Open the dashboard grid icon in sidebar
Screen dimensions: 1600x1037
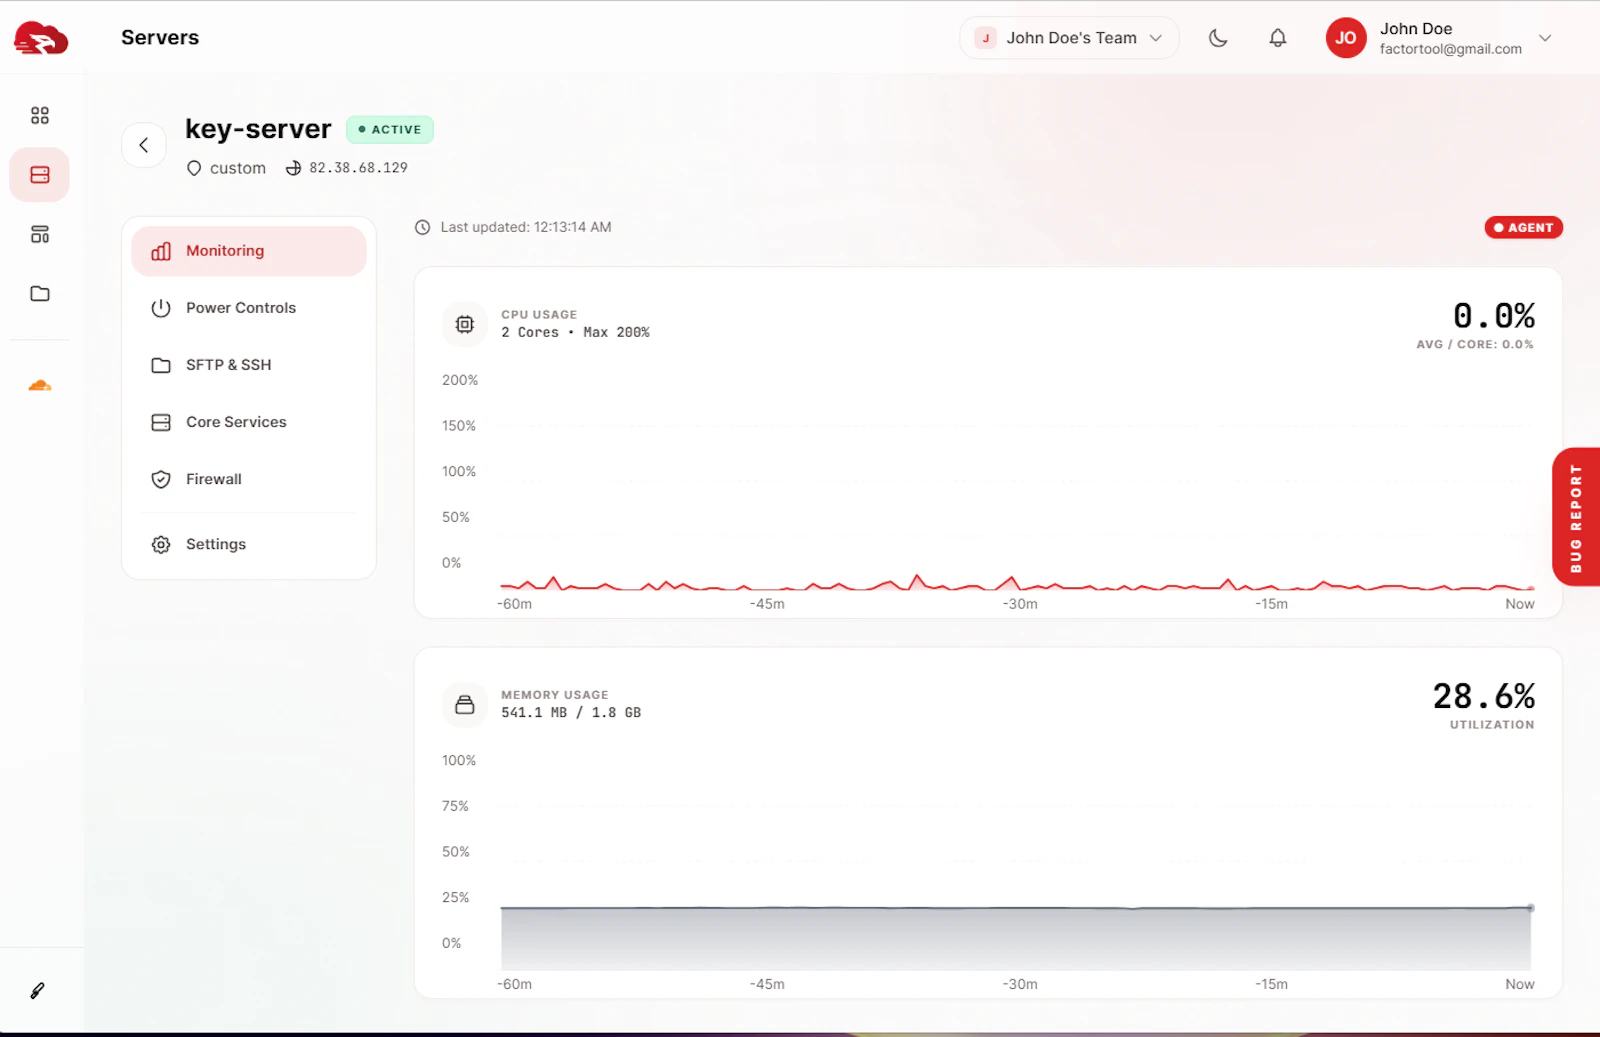pos(40,116)
